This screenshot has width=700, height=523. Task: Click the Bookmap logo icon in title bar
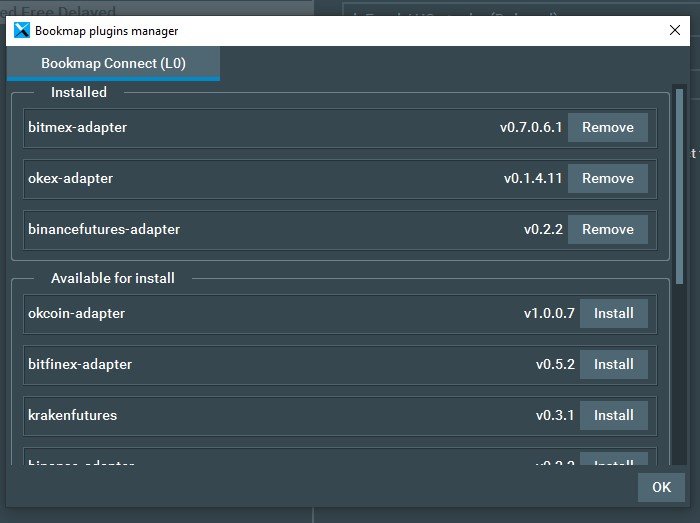click(21, 30)
